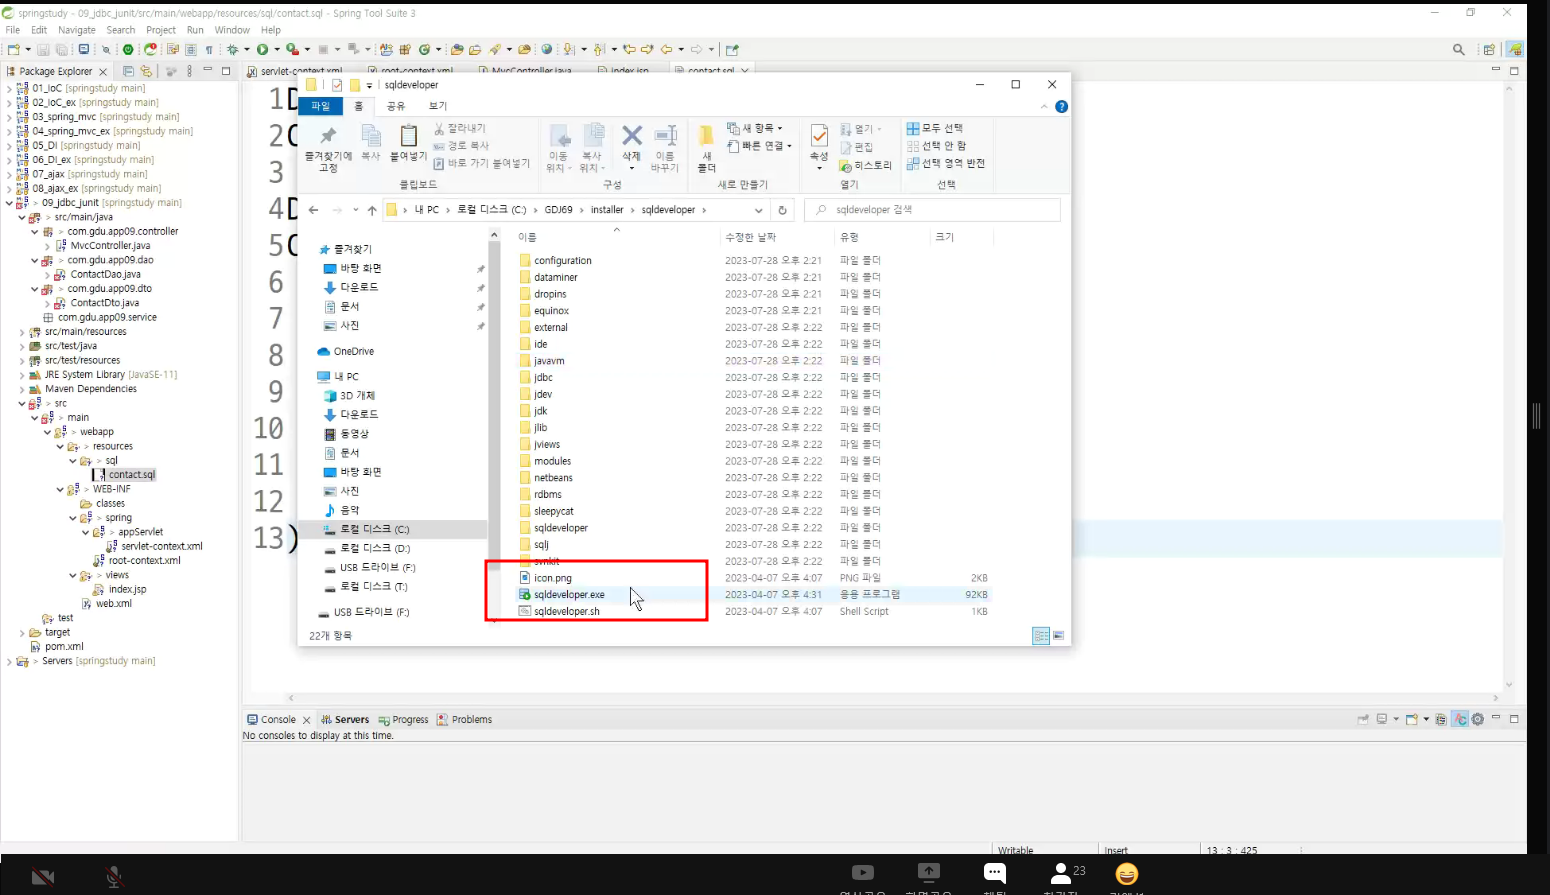
Task: Click the Explorer back arrow
Action: click(x=314, y=210)
